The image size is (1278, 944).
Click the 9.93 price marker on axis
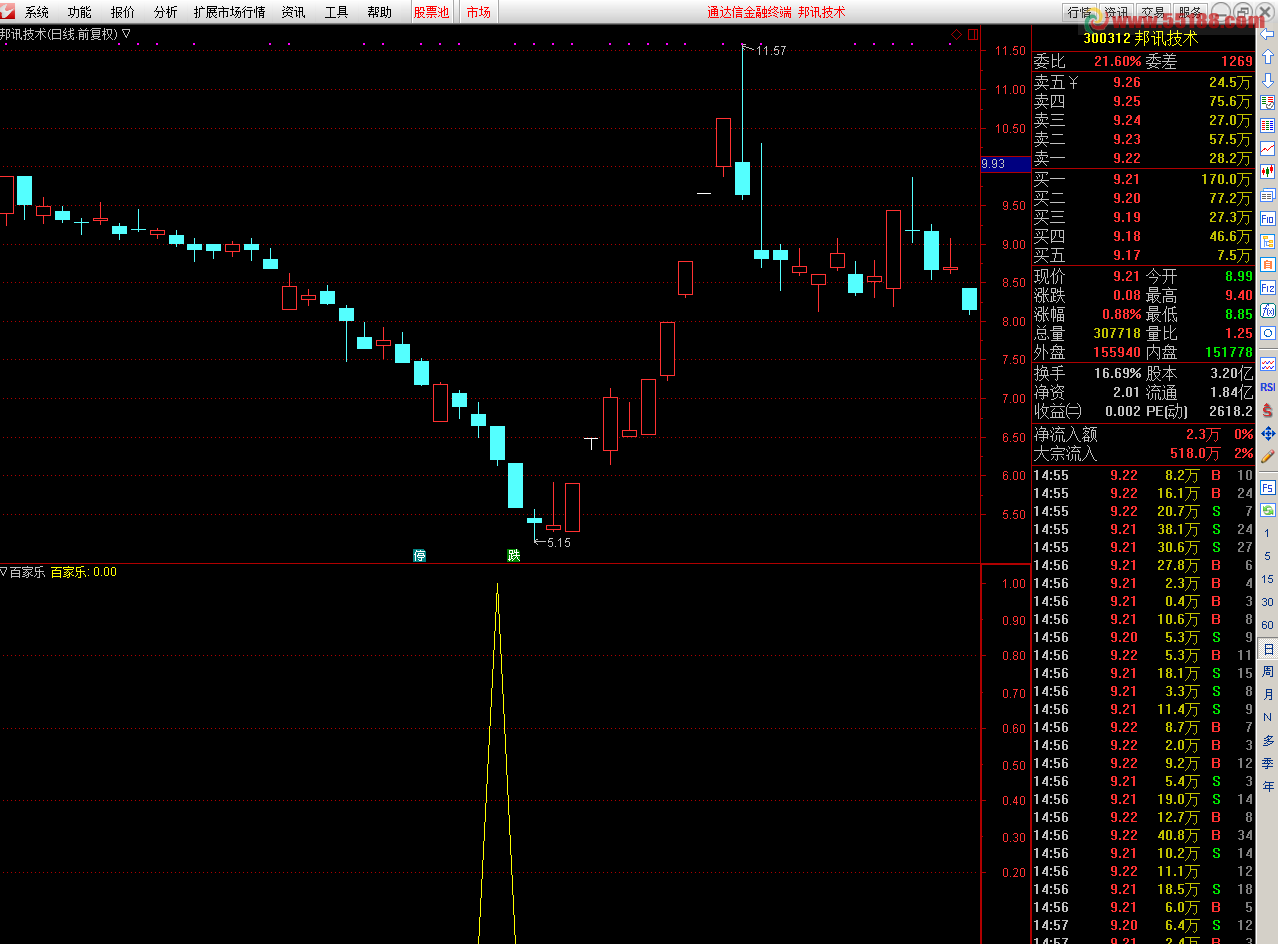tap(1006, 164)
